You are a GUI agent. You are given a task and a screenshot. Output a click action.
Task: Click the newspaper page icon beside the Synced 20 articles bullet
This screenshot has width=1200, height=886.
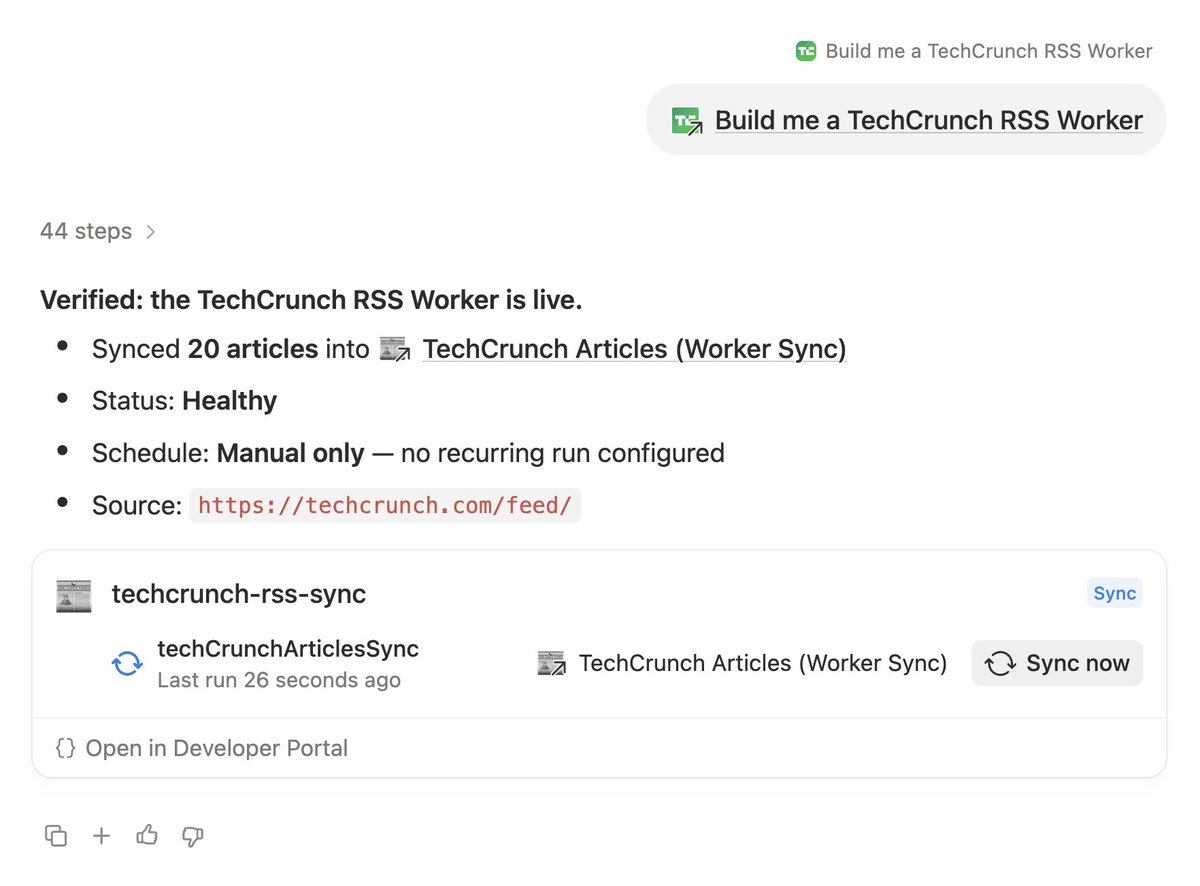[396, 349]
